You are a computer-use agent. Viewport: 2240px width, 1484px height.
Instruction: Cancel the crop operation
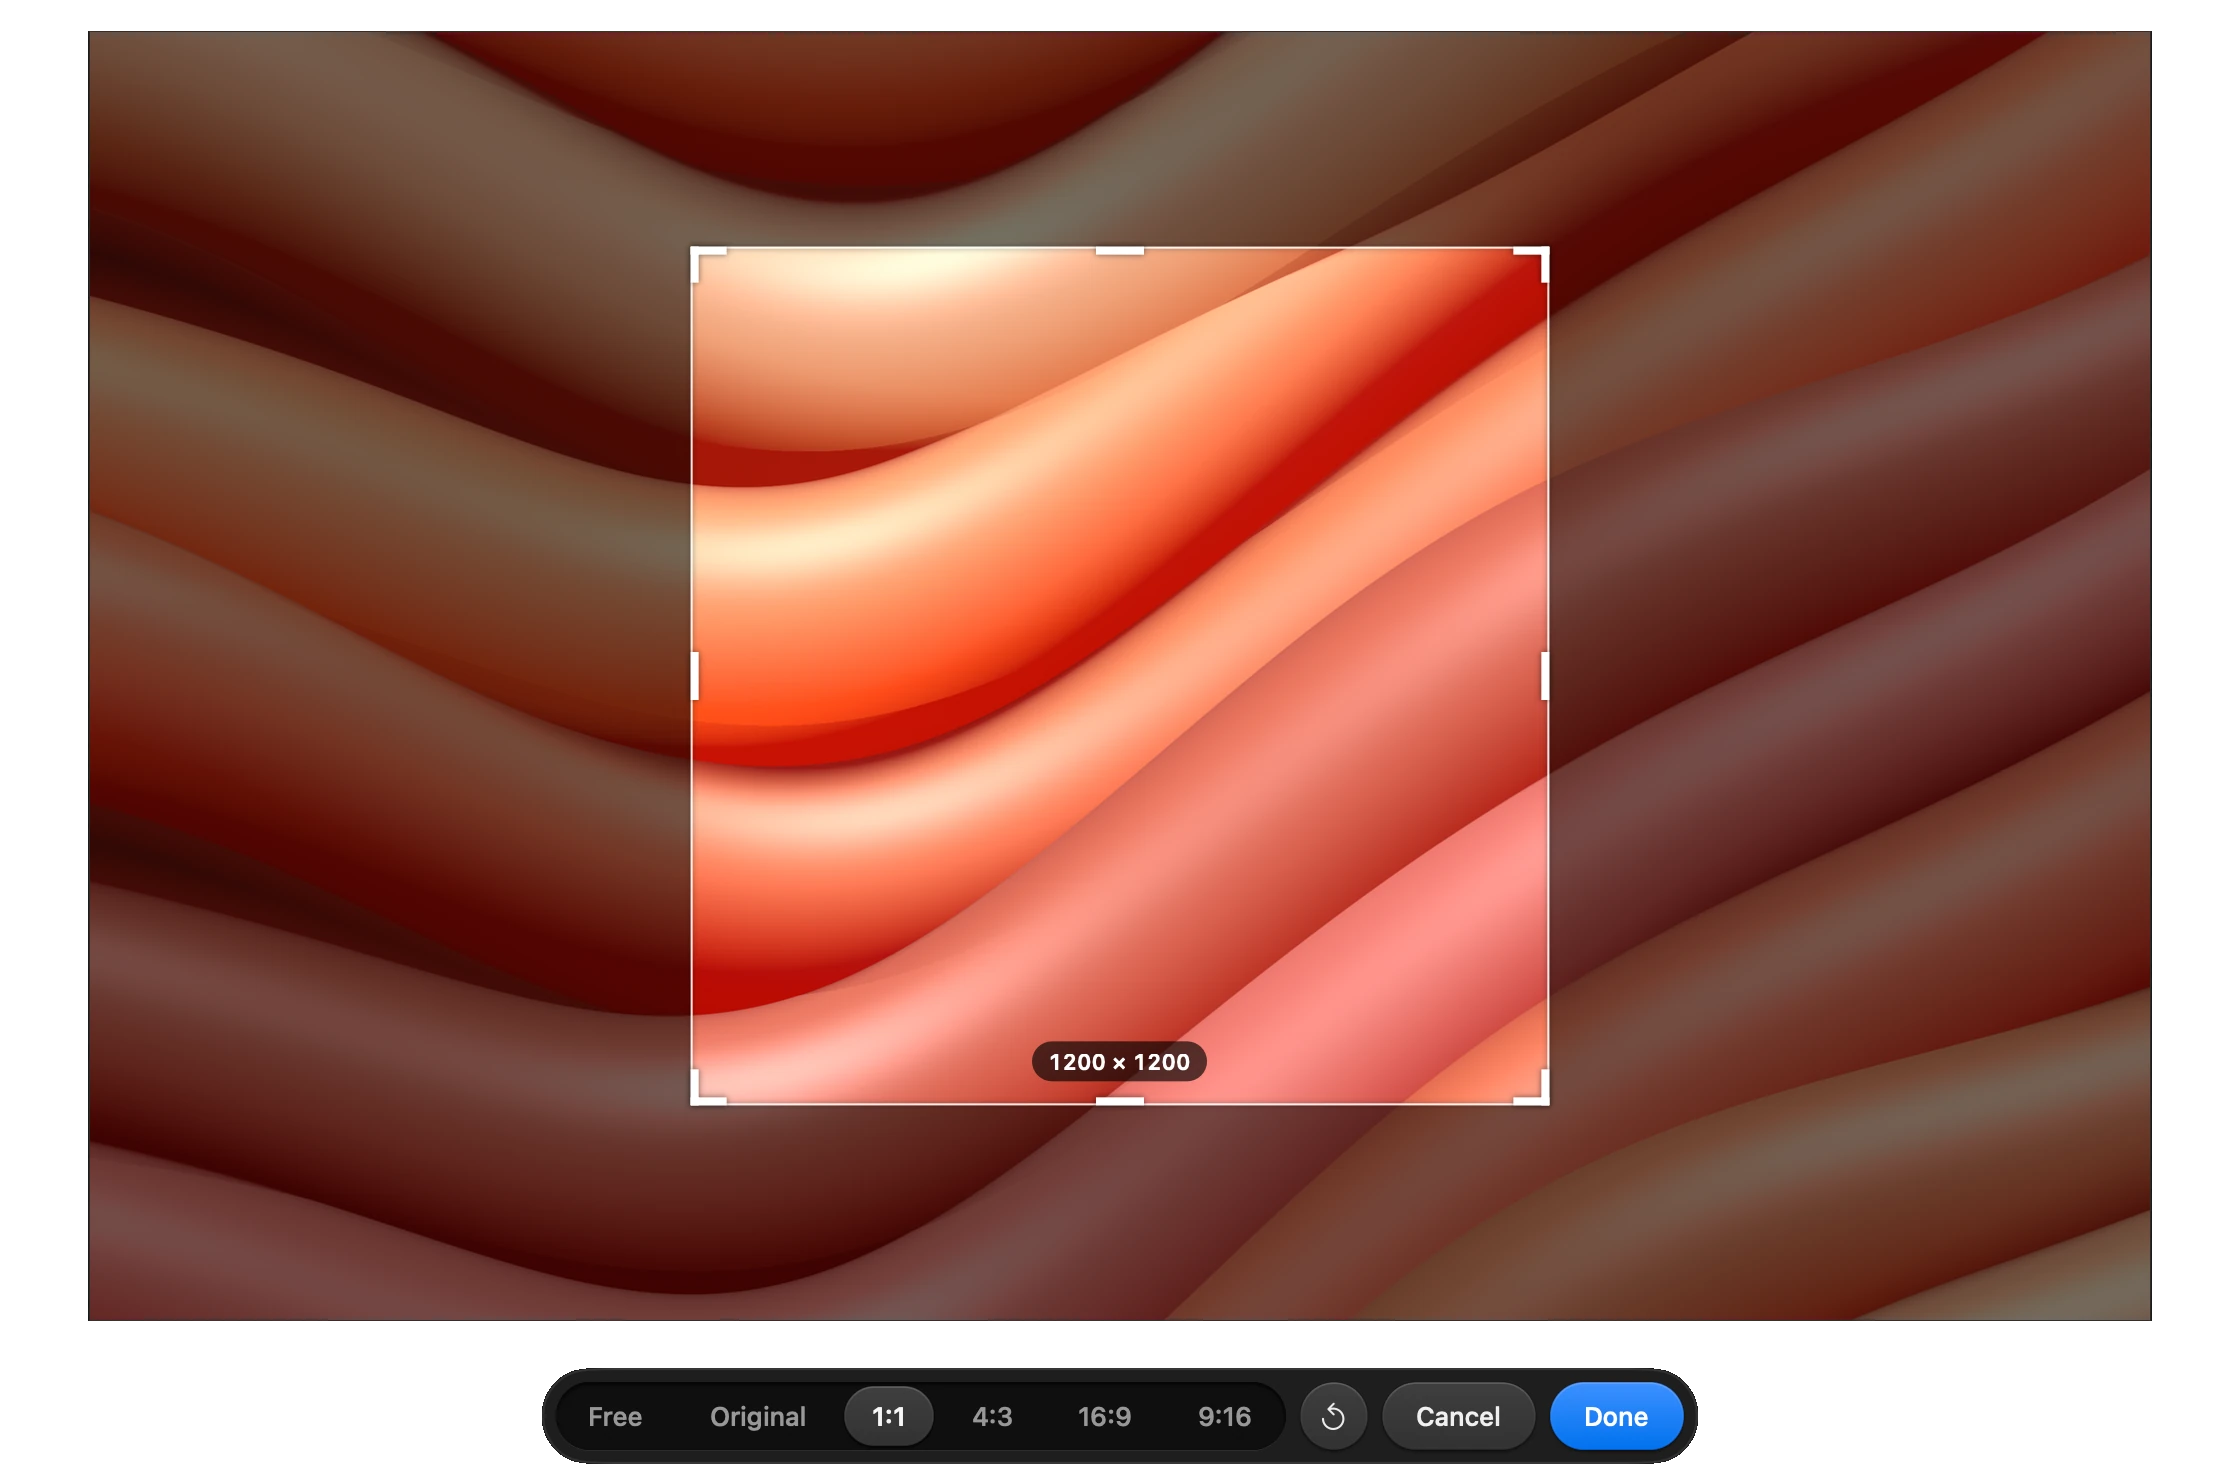pos(1458,1416)
